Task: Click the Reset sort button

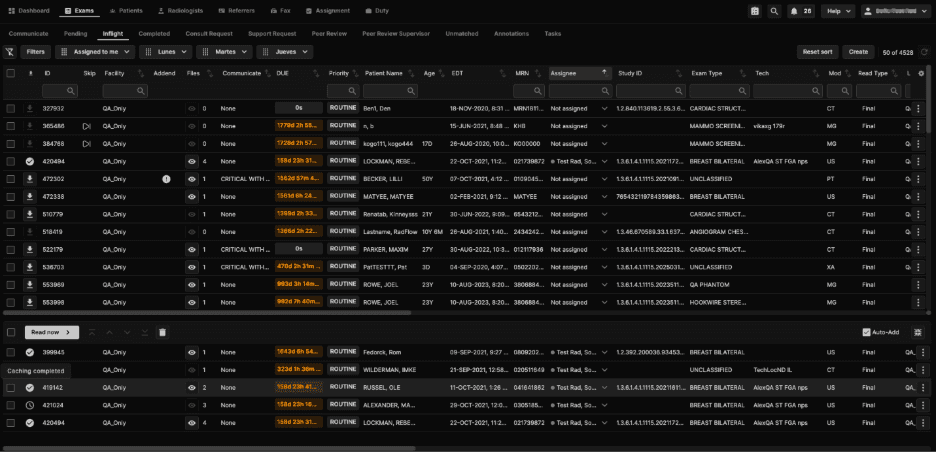Action: (818, 52)
